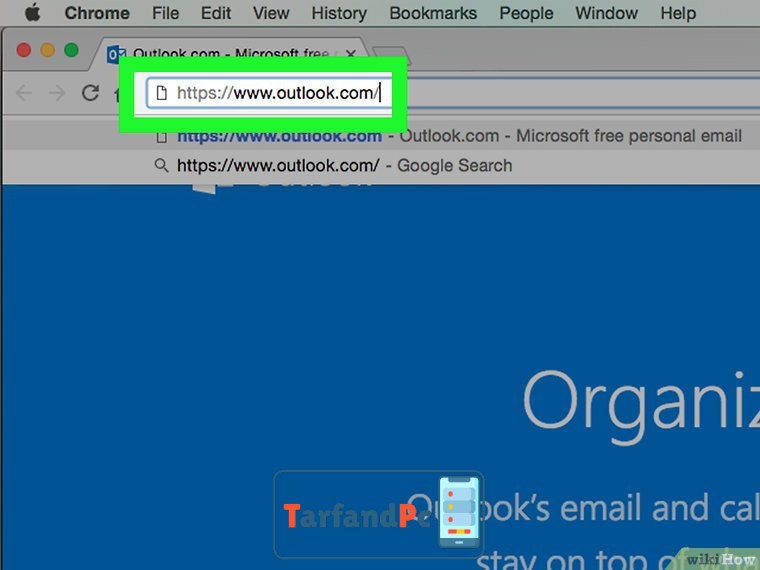Reload the page with the refresh icon
Image resolution: width=760 pixels, height=570 pixels.
click(x=90, y=93)
